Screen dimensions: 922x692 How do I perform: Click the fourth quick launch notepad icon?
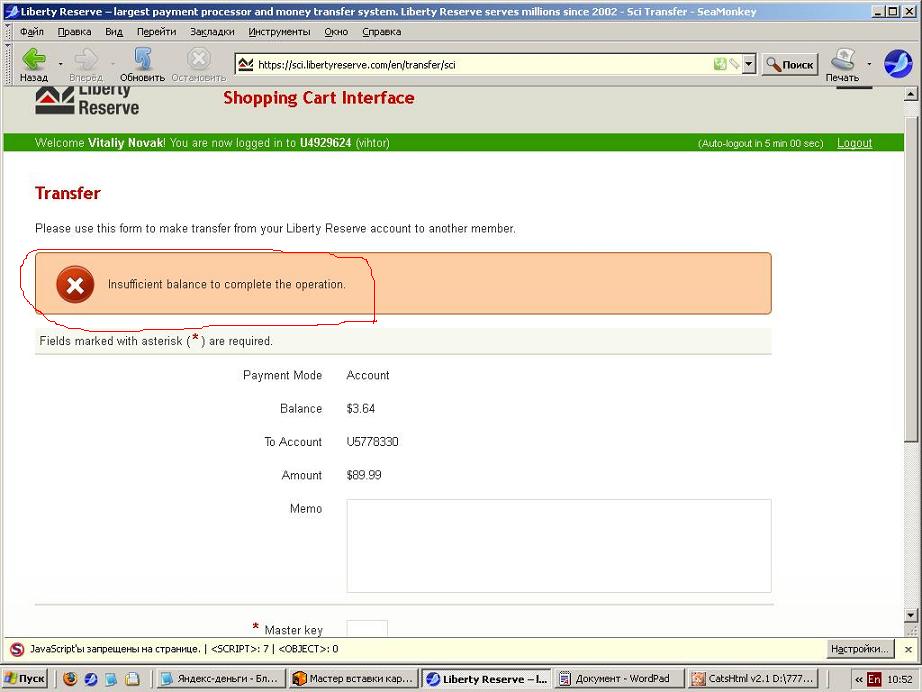point(132,679)
